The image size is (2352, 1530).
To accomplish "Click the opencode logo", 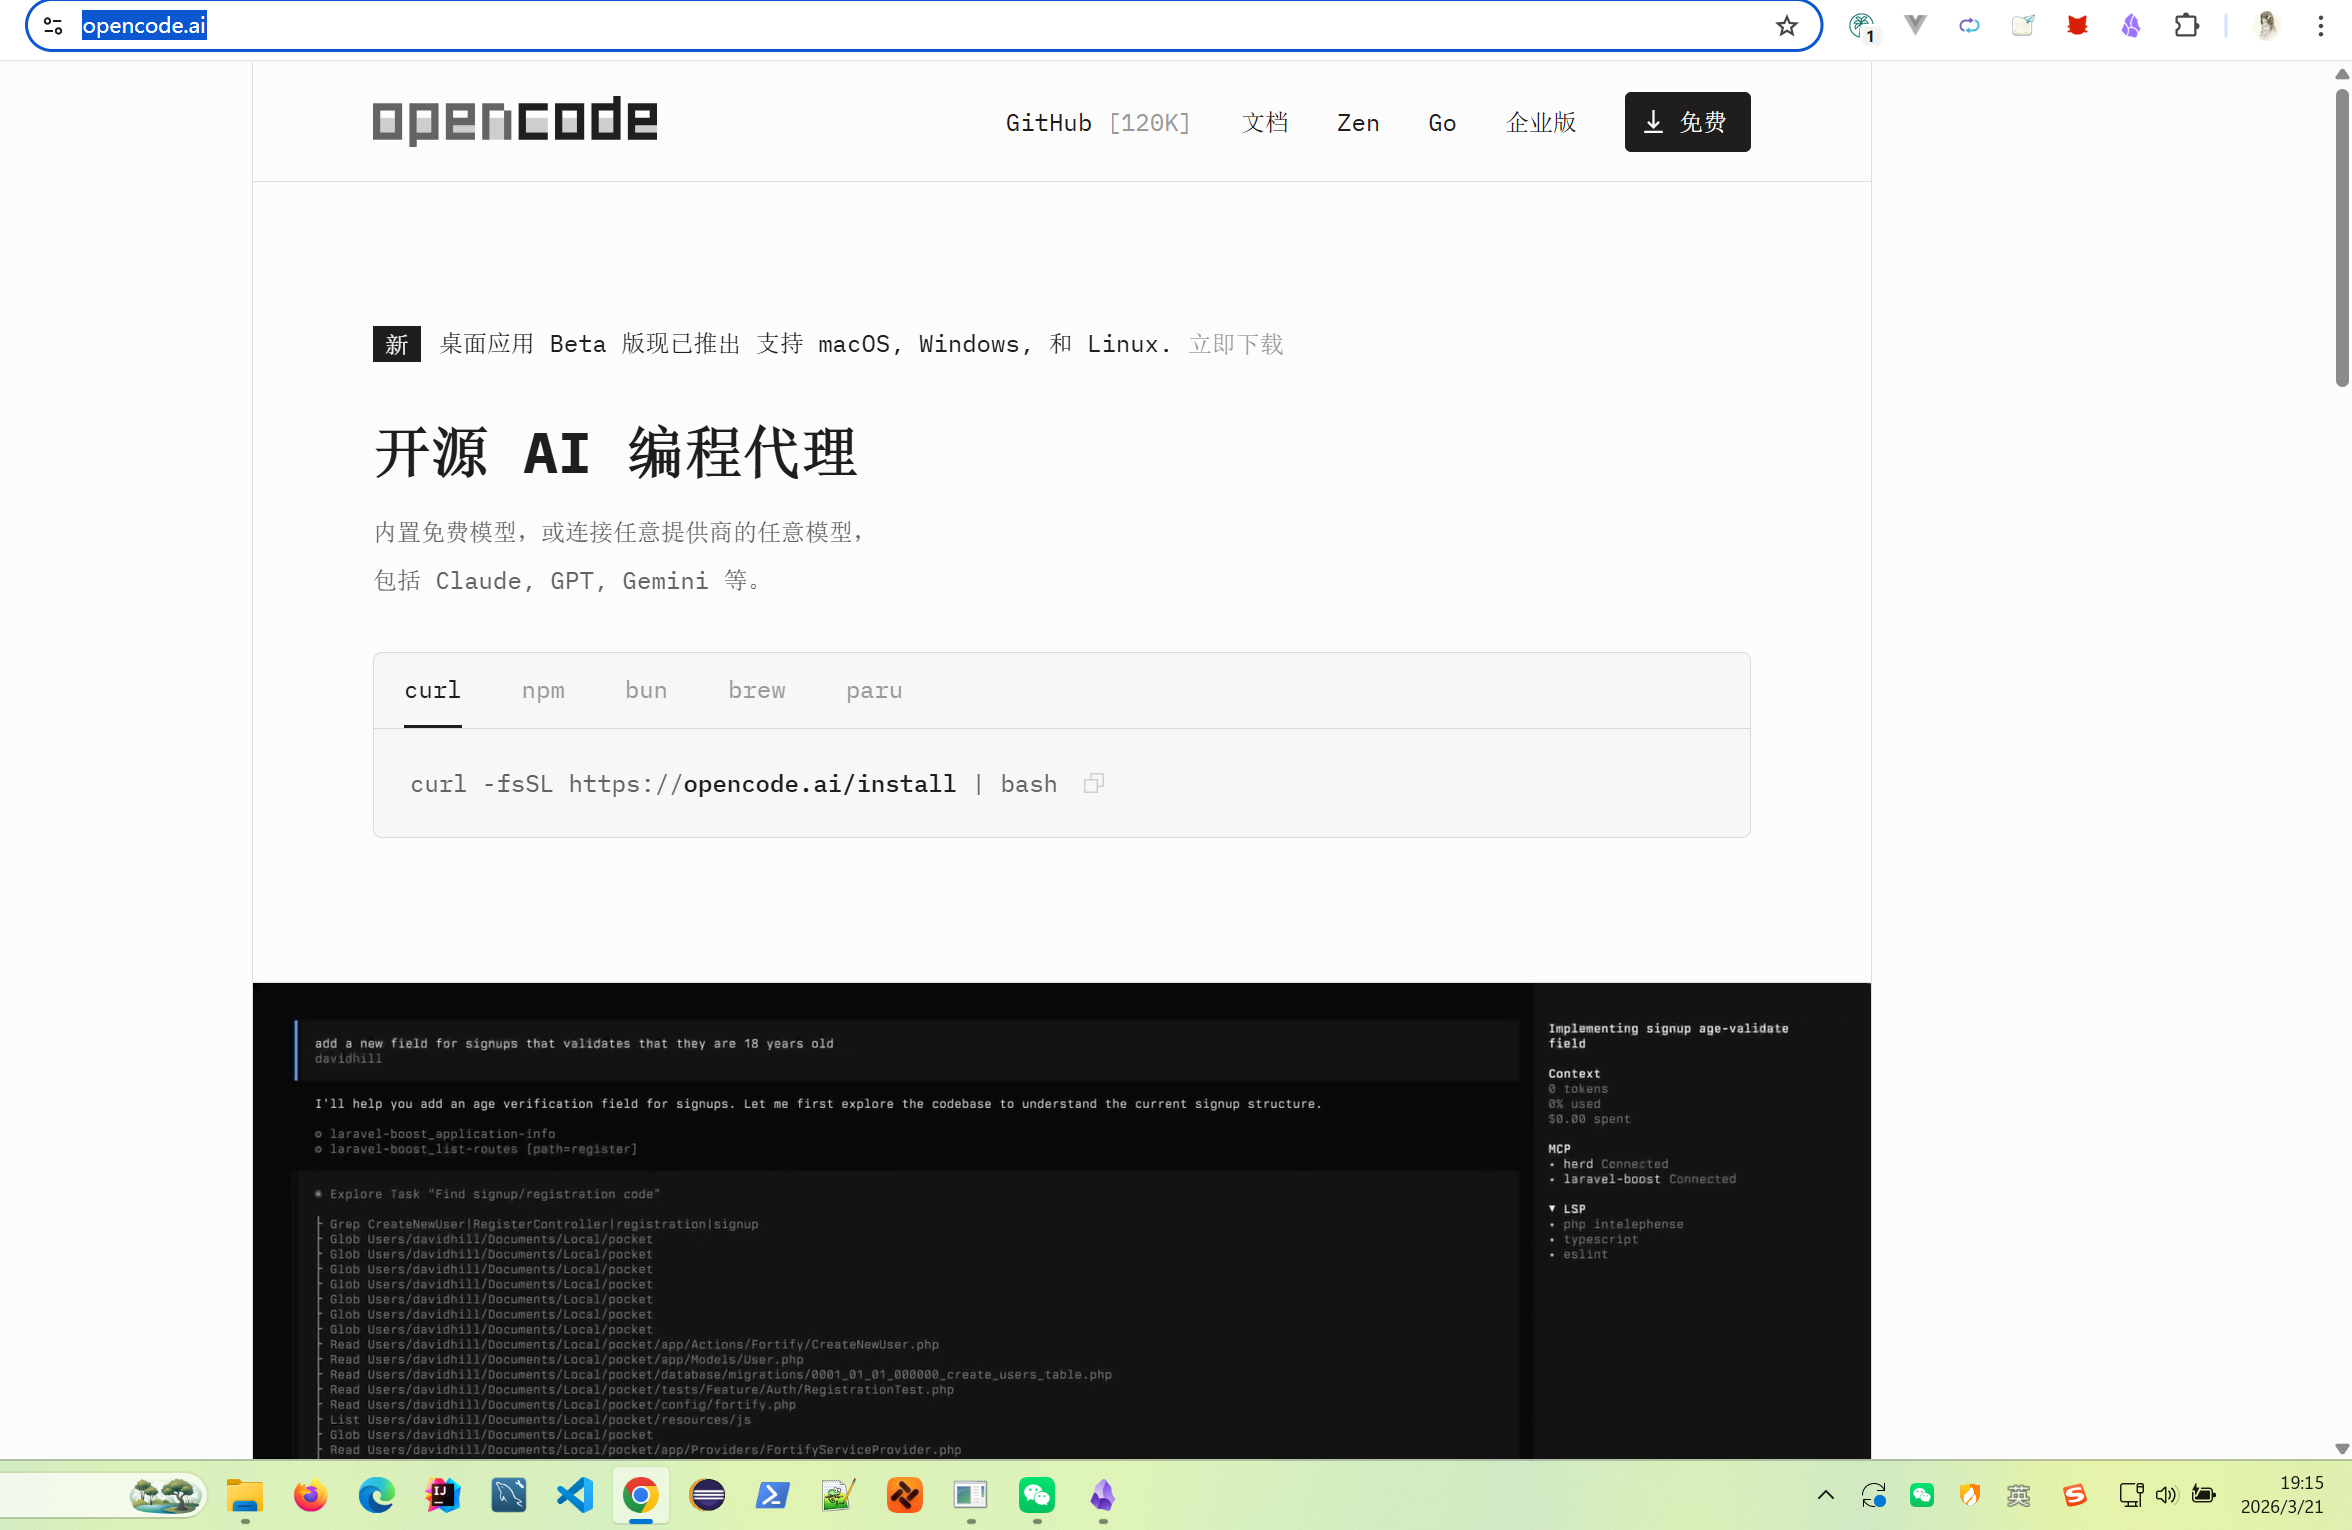I will click(514, 120).
